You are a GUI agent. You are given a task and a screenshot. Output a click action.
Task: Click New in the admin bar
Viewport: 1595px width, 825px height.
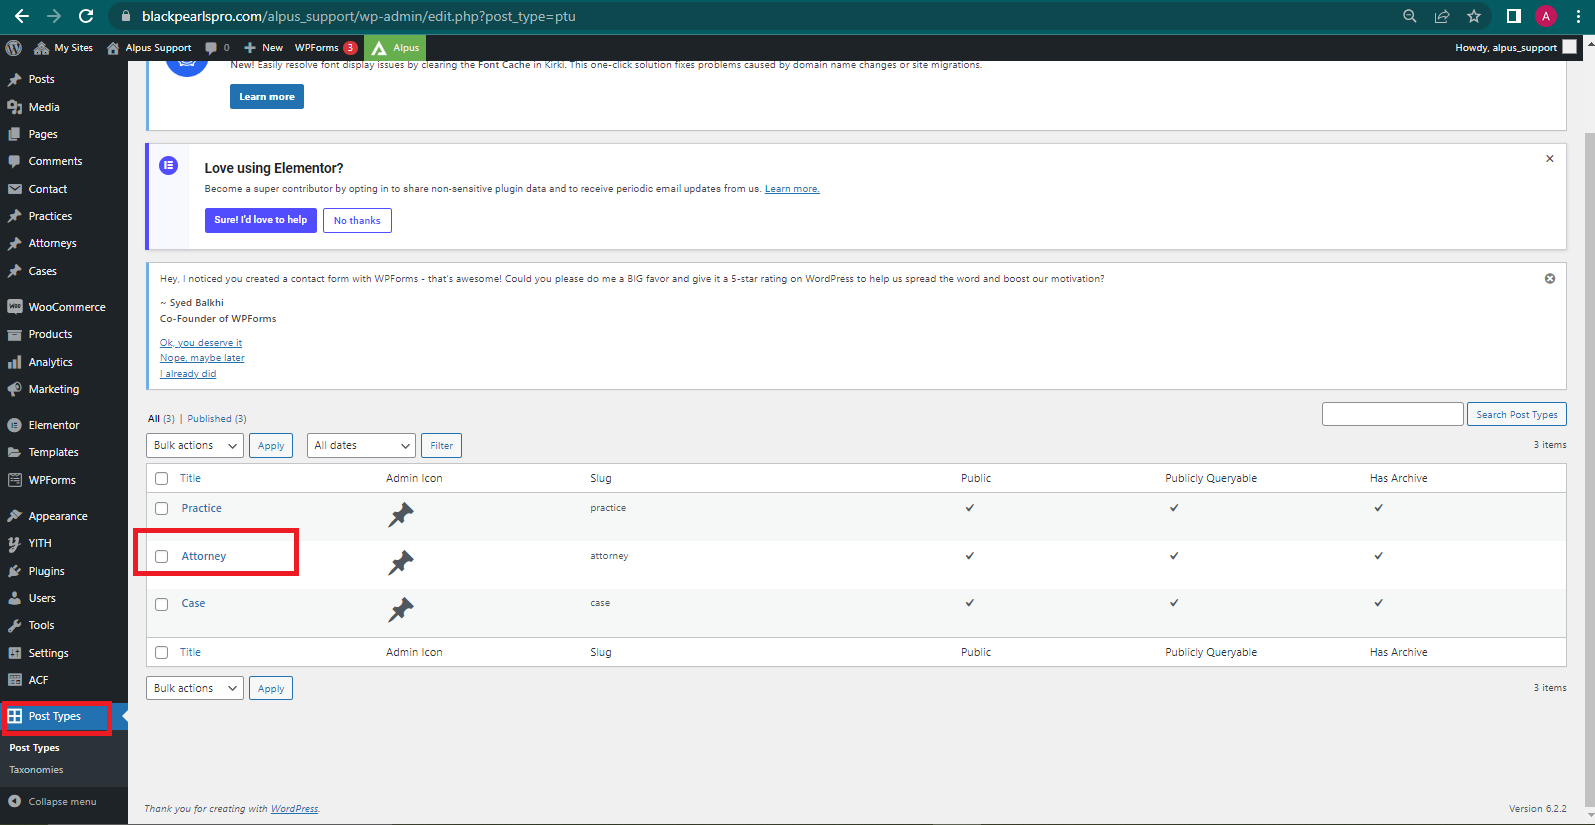pos(263,47)
